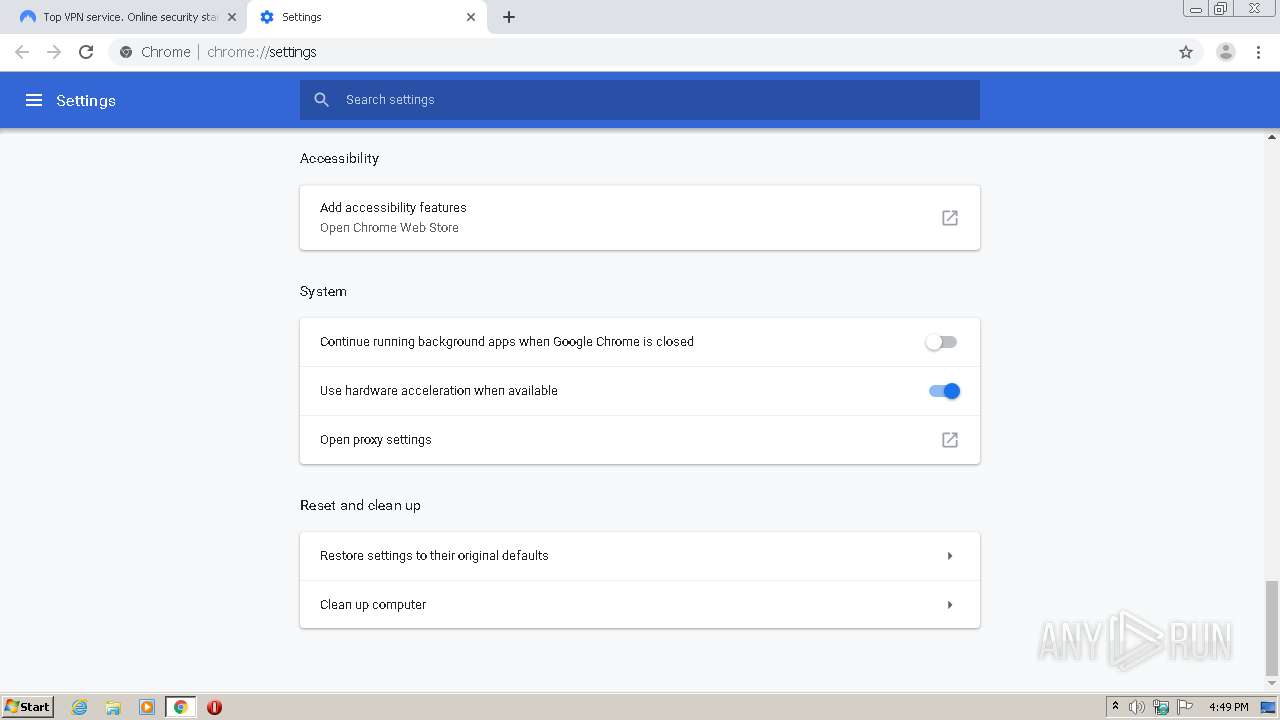Open the Settings hamburger menu
The image size is (1280, 720).
[x=34, y=100]
